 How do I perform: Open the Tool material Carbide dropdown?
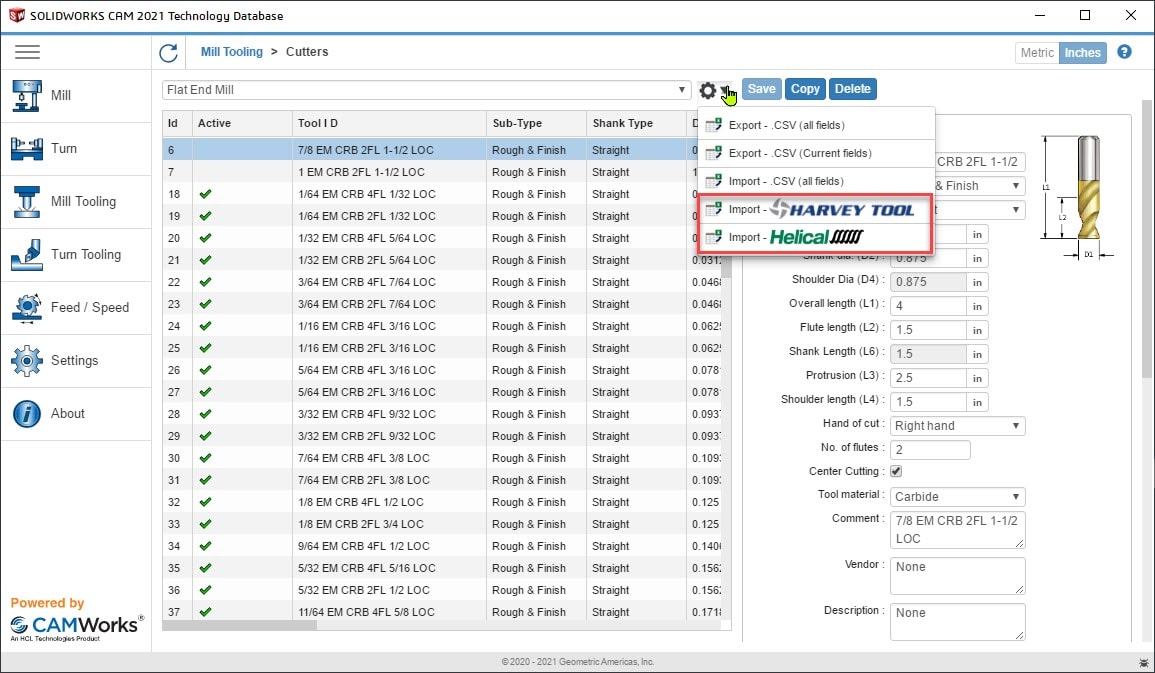(957, 497)
